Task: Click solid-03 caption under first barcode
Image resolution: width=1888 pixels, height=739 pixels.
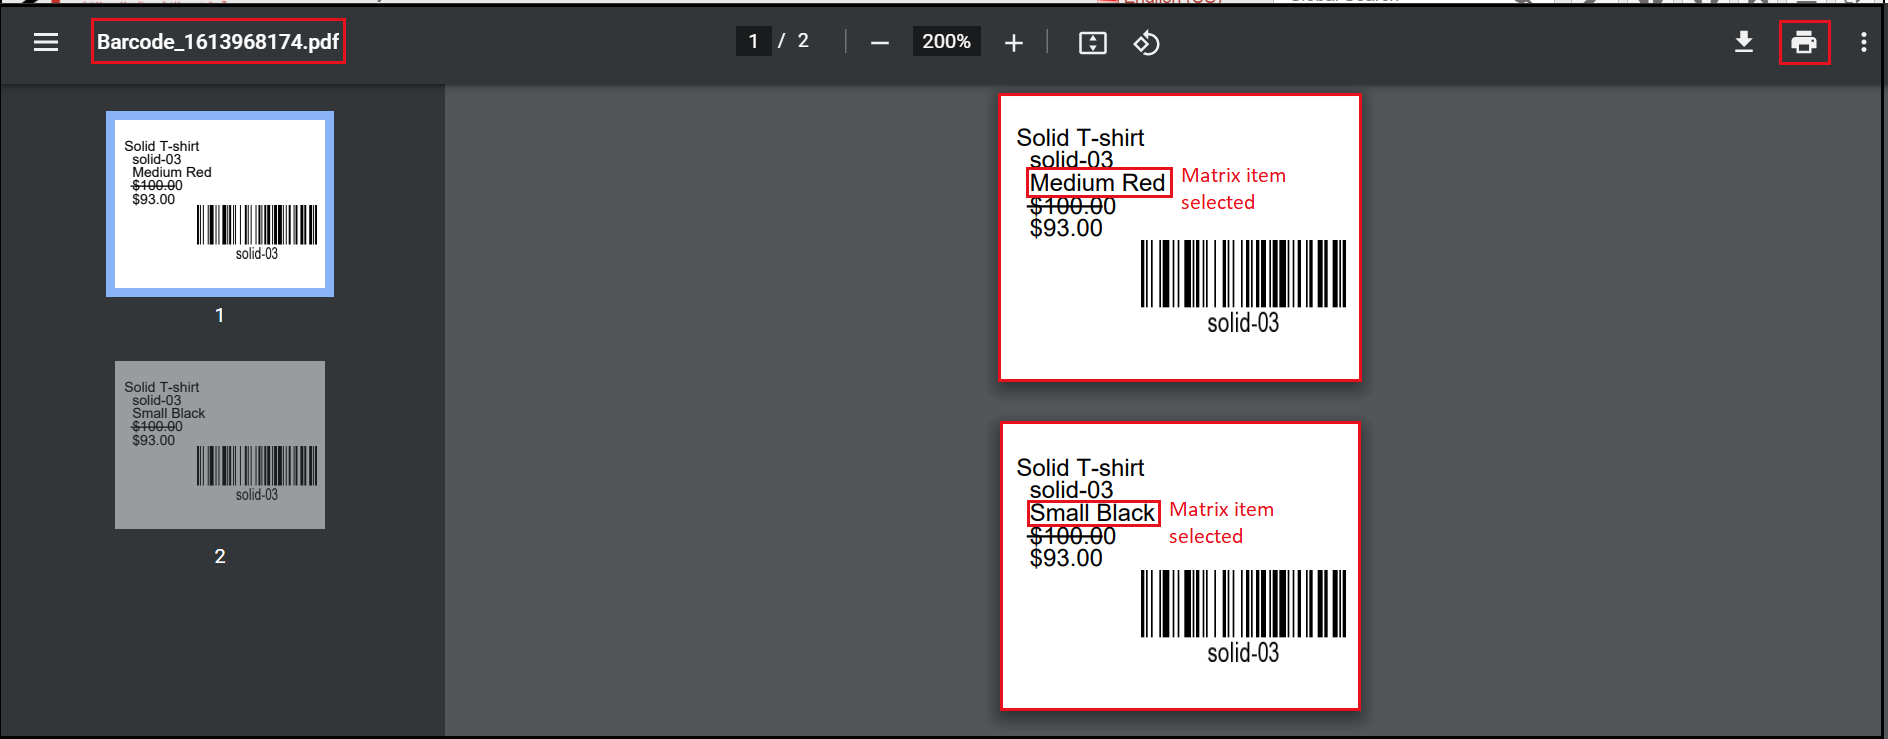Action: point(1243,323)
